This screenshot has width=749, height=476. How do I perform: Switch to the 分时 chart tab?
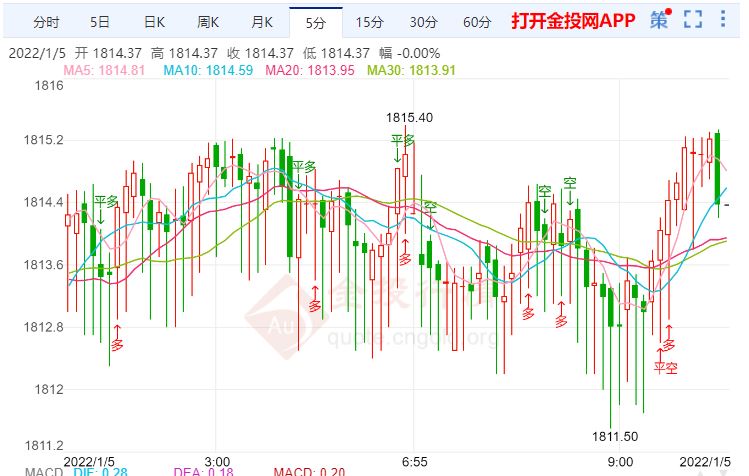(x=46, y=22)
